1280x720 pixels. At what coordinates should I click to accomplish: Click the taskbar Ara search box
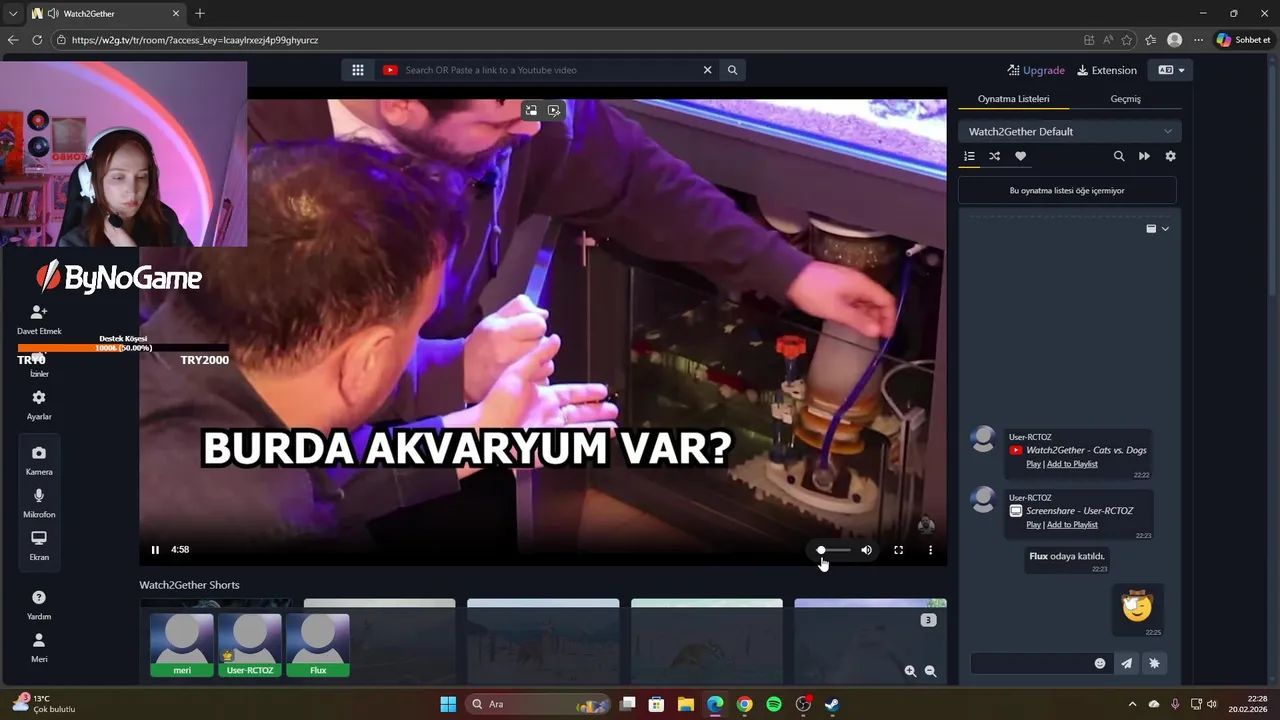click(536, 704)
